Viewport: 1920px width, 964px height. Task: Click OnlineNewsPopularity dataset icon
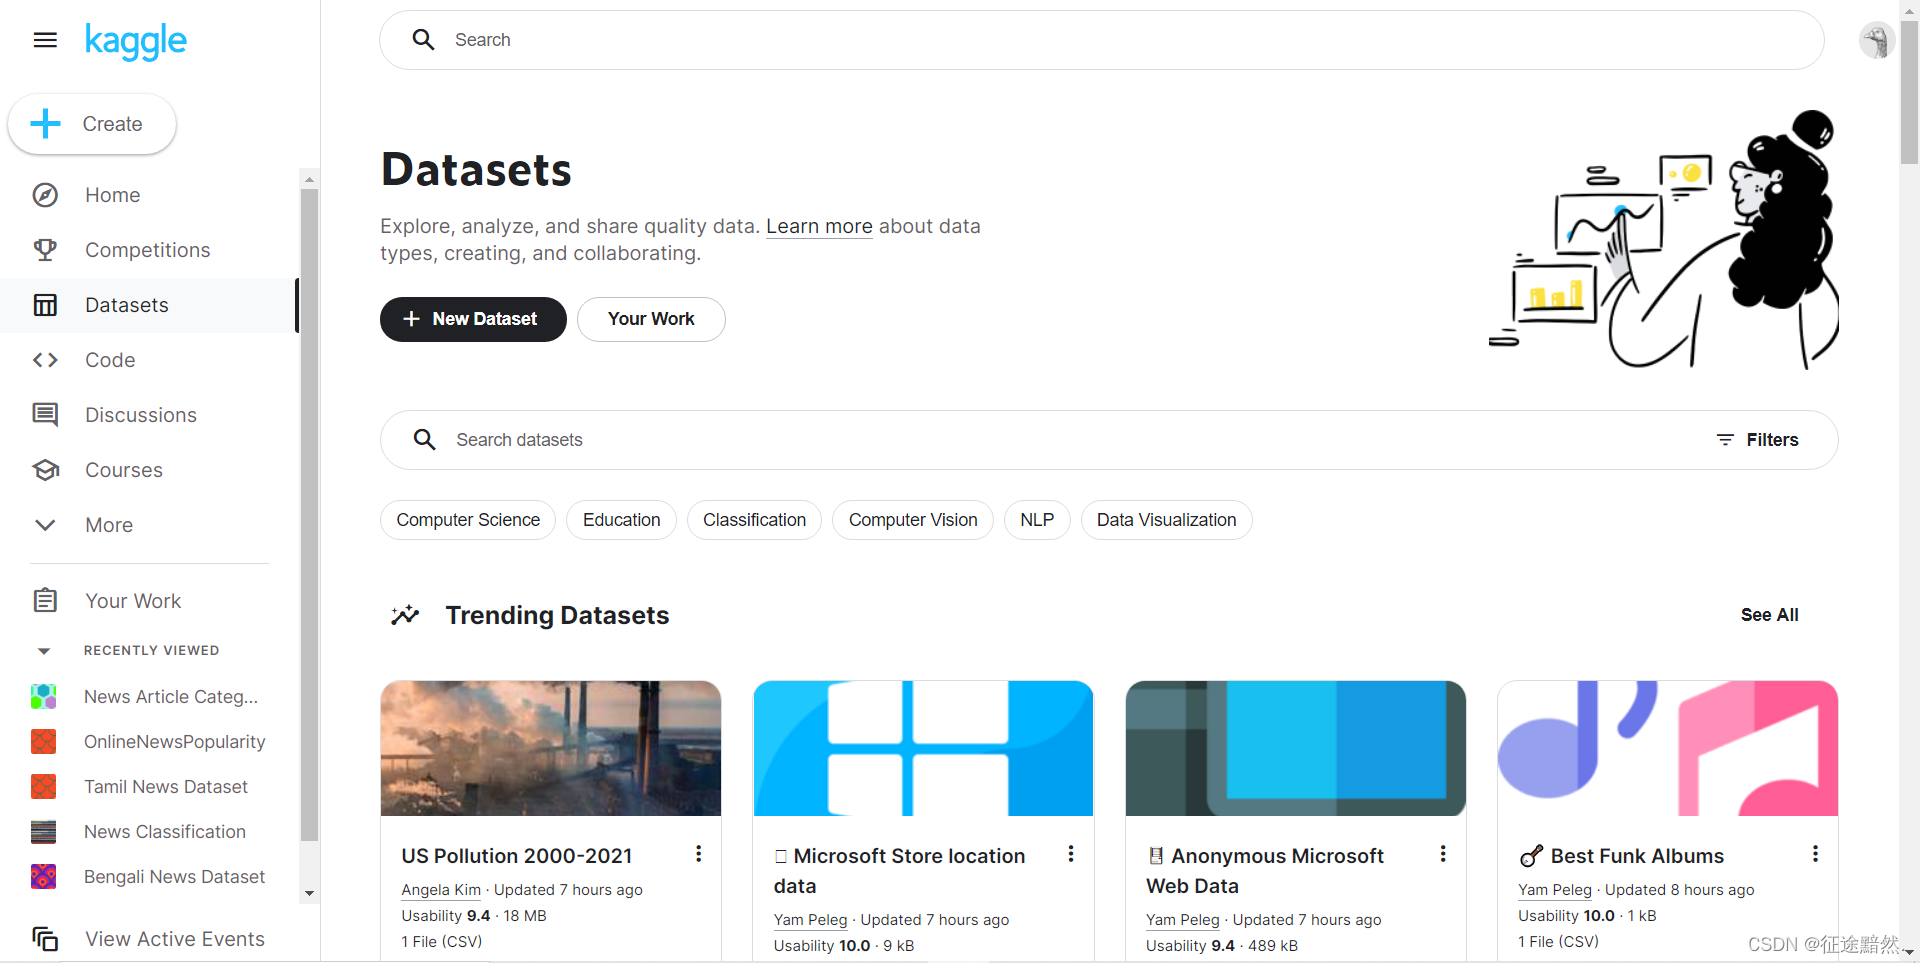click(x=43, y=741)
